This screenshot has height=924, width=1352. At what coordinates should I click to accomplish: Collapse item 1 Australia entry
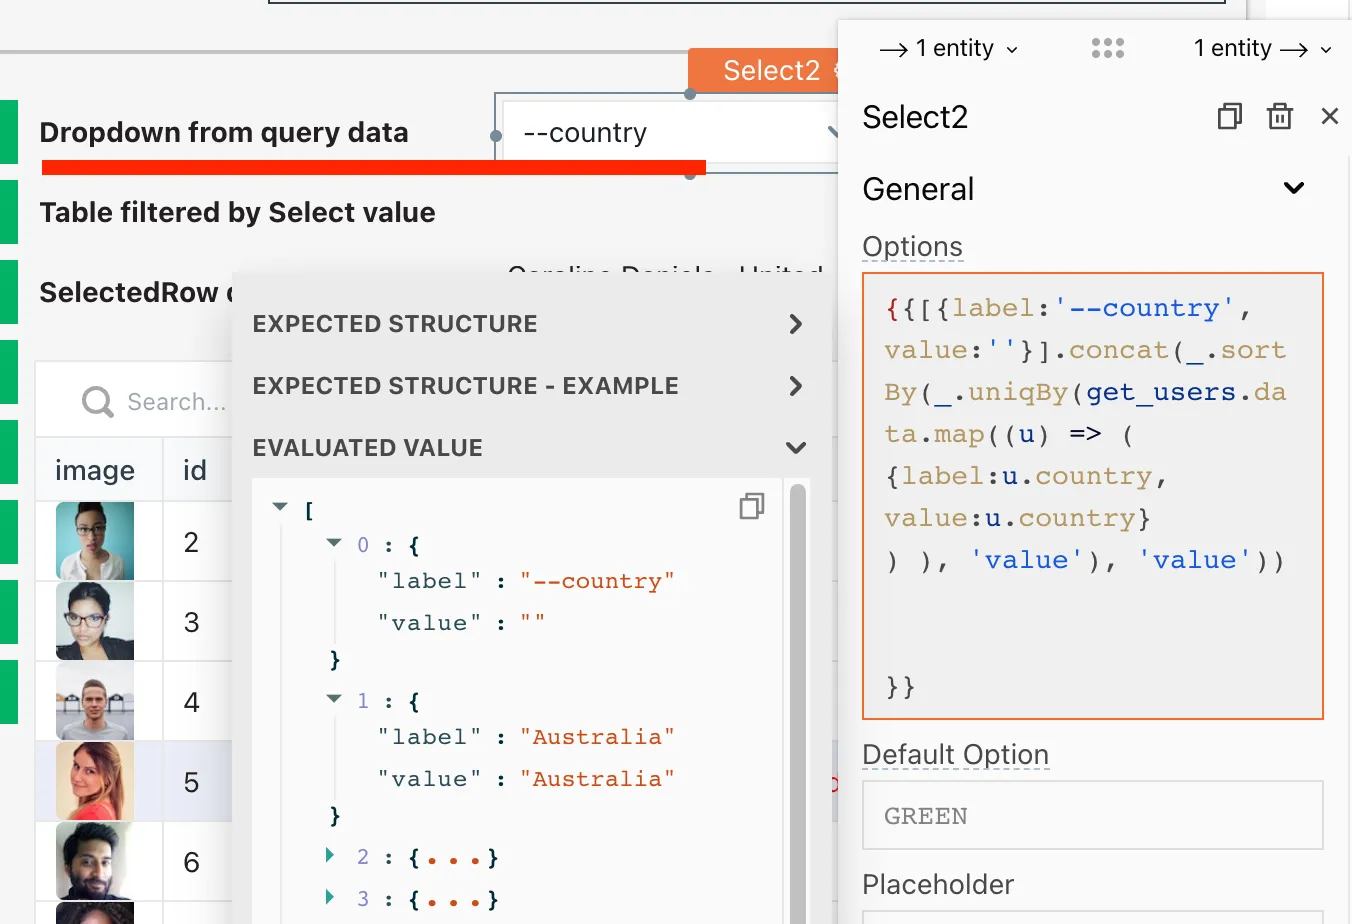point(334,699)
